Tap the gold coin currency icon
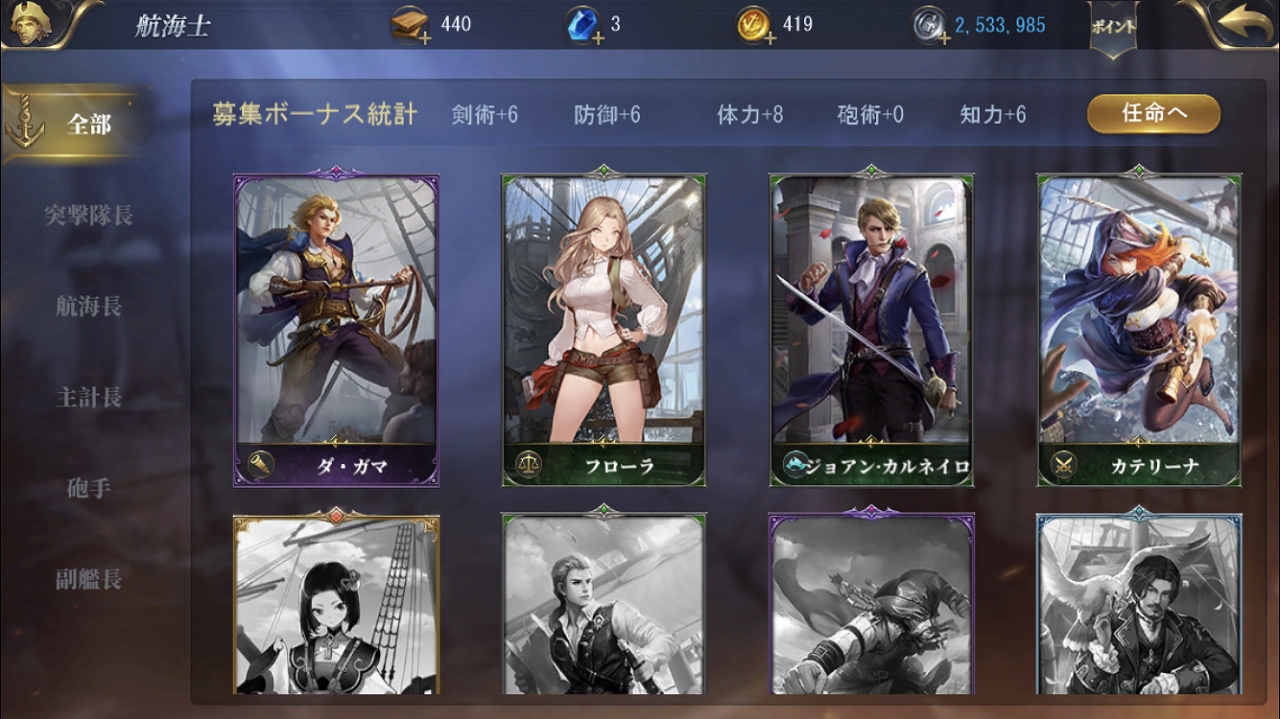The image size is (1280, 719). 755,25
